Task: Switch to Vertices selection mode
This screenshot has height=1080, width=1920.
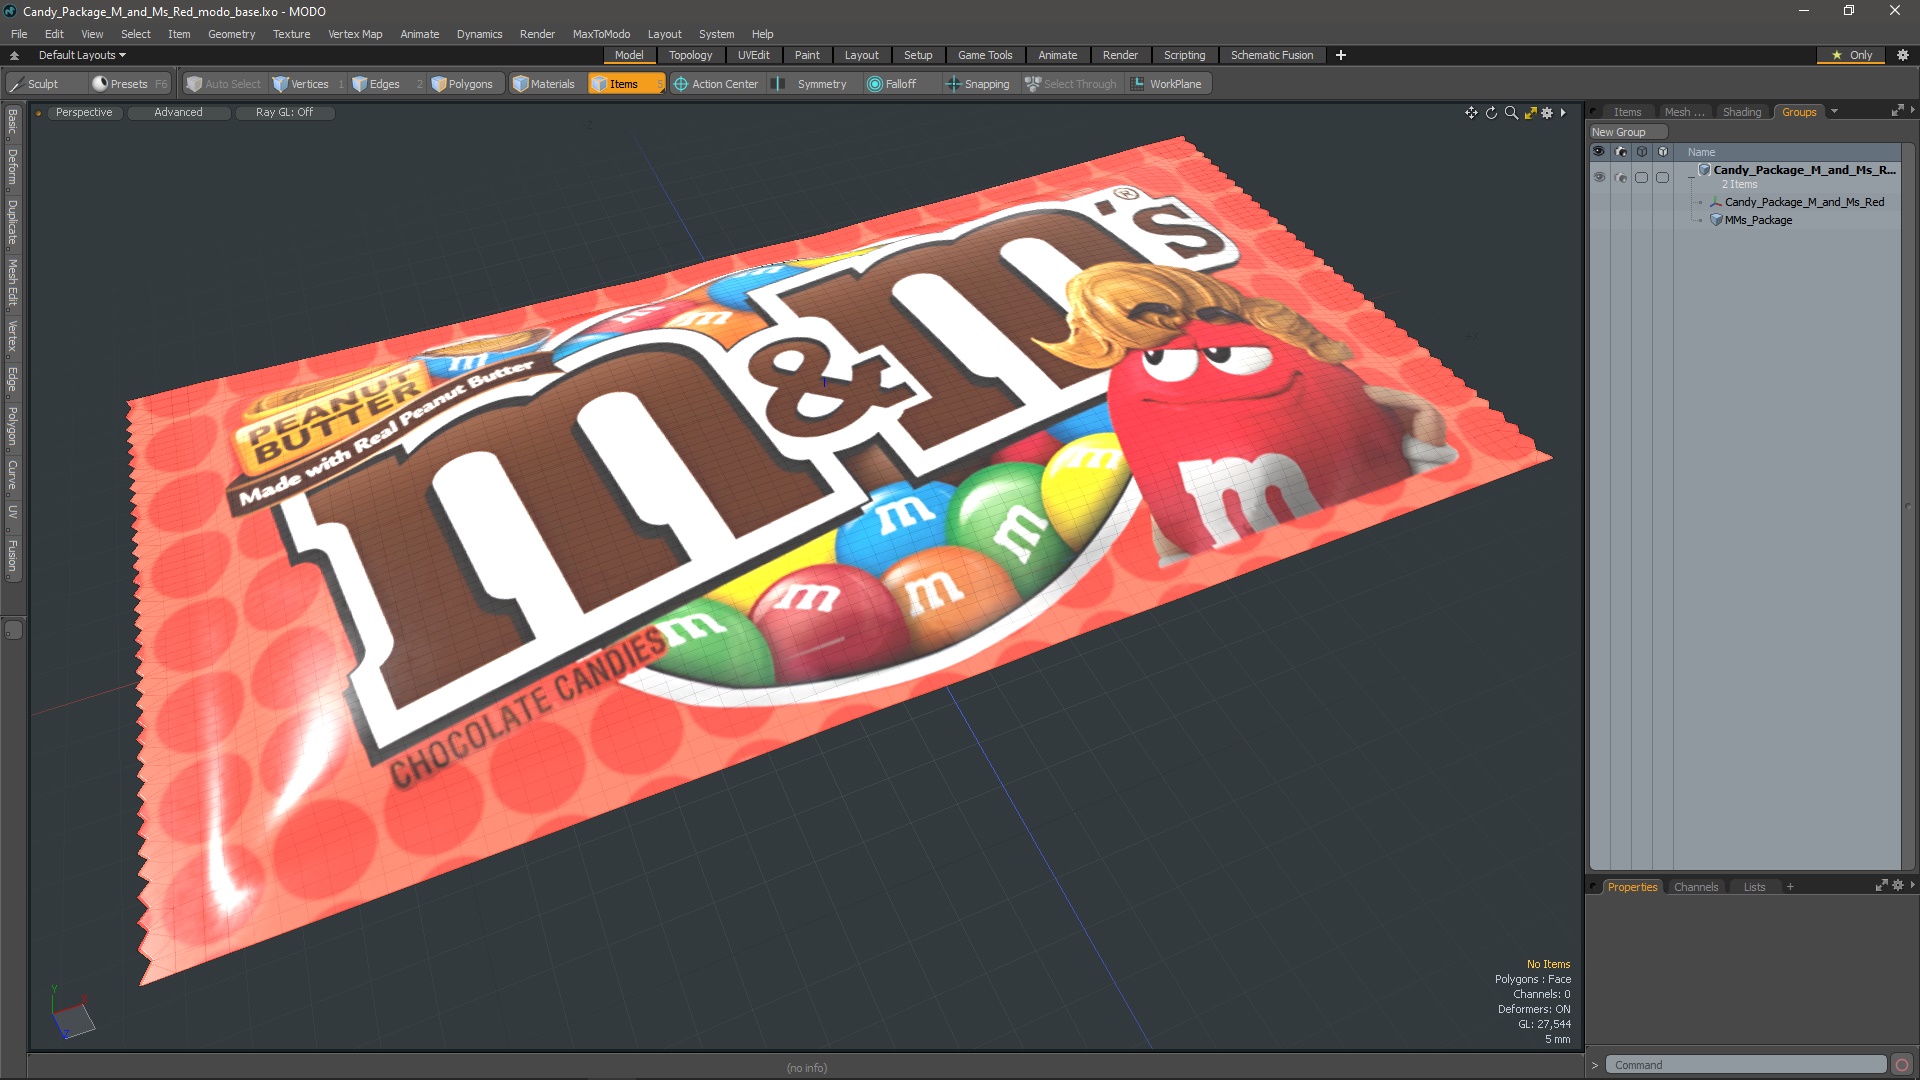Action: [x=308, y=84]
